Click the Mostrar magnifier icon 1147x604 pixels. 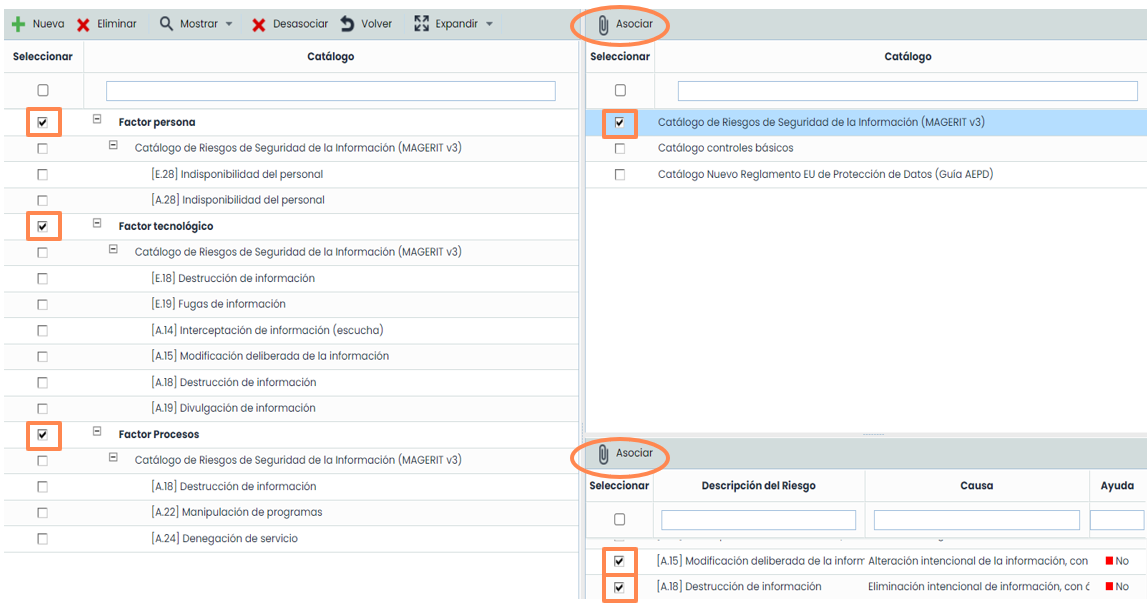point(166,24)
